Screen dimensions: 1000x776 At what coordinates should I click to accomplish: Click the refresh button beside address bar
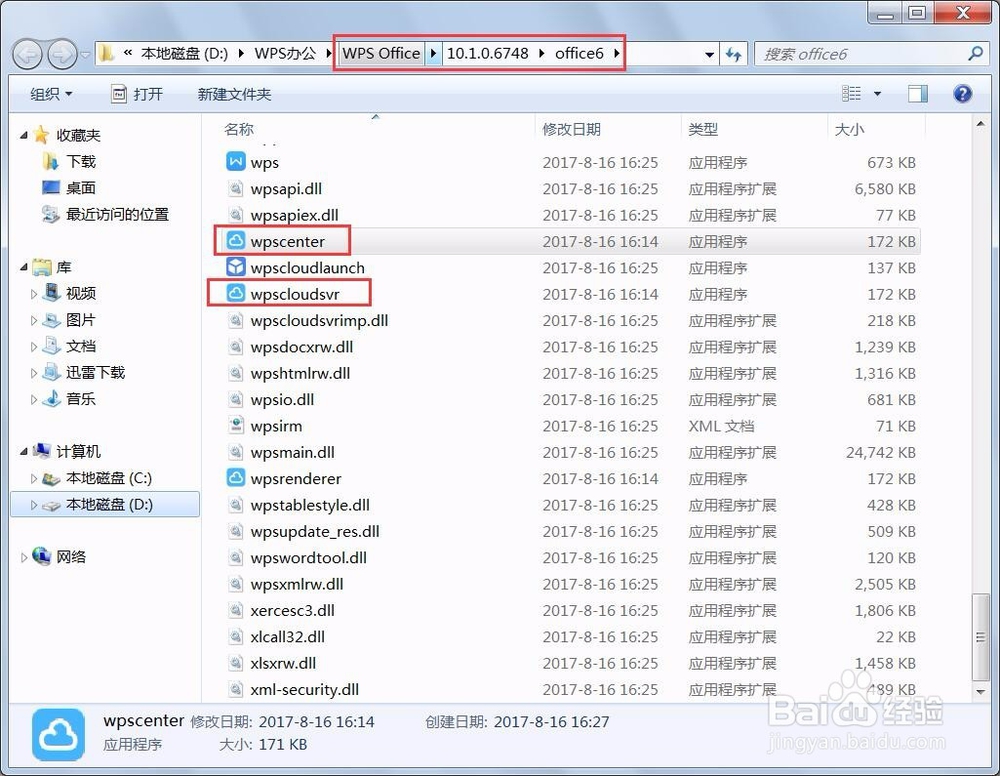(734, 54)
